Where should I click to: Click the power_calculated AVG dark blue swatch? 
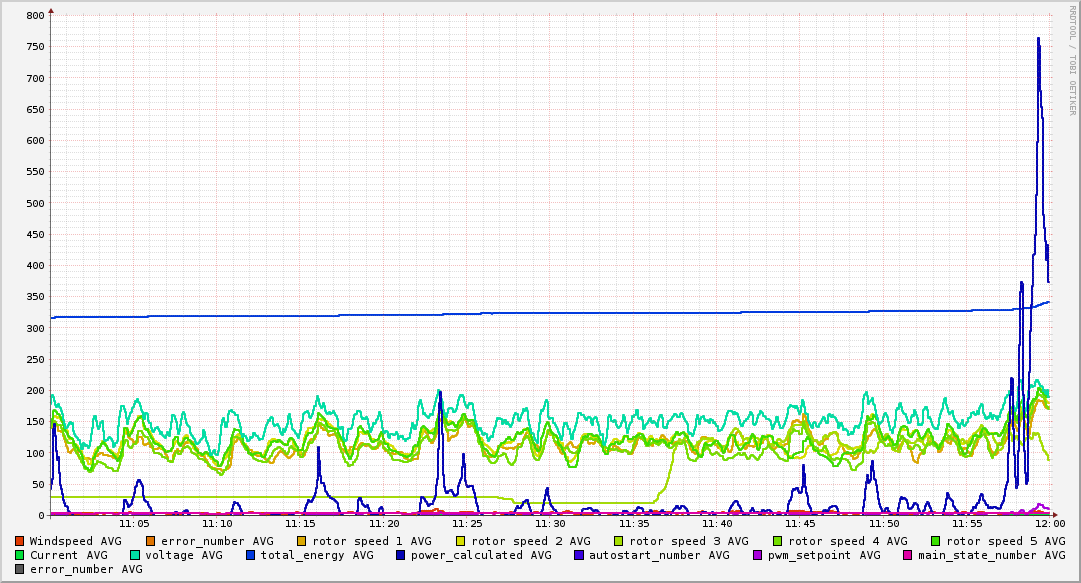401,555
